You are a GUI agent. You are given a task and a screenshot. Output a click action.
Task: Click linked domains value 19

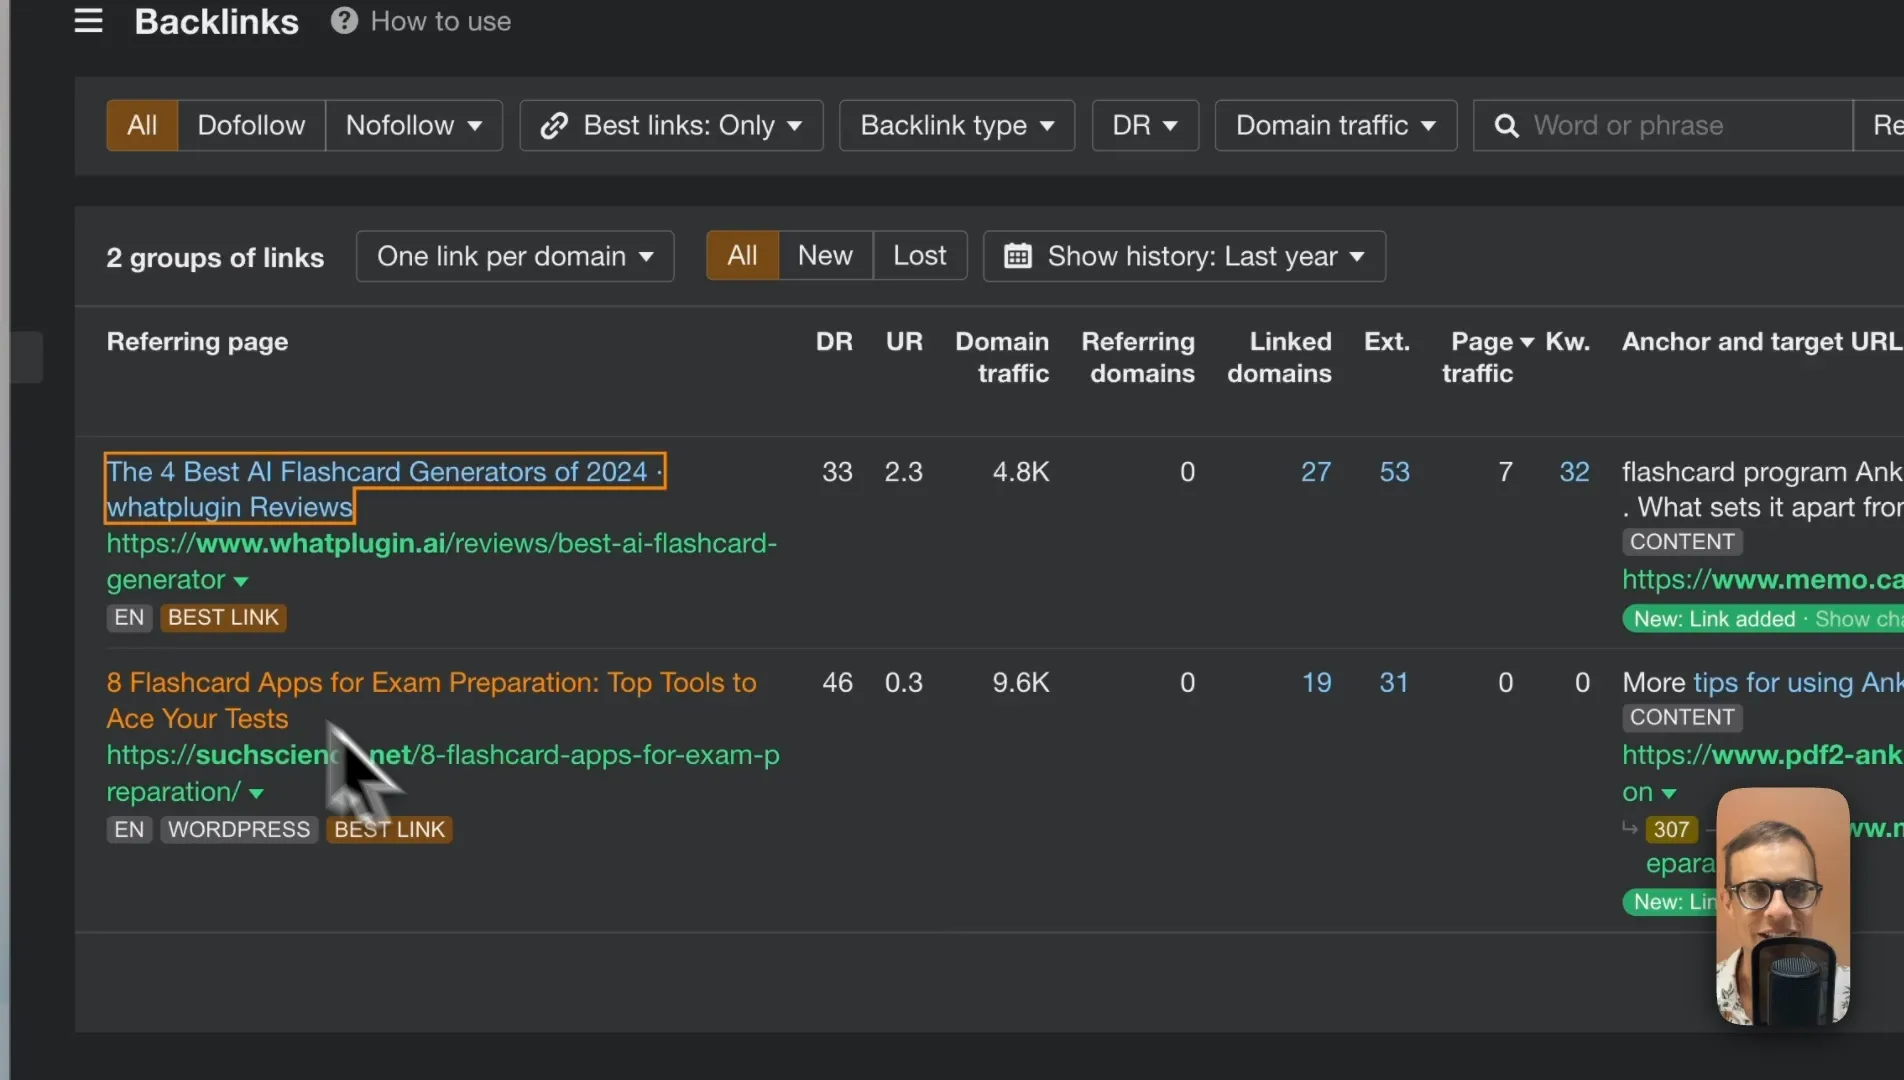tap(1316, 683)
